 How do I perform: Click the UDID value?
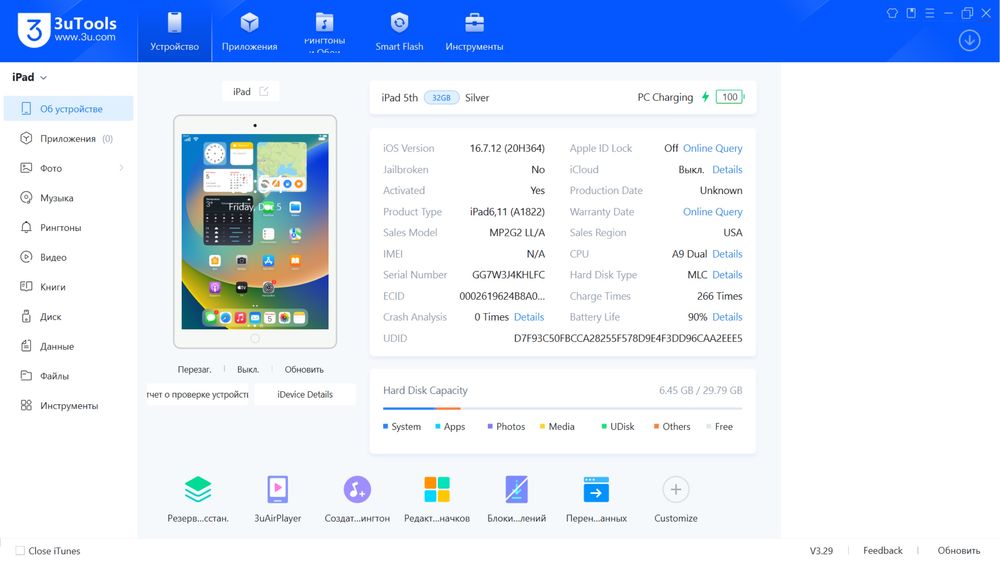click(x=628, y=338)
